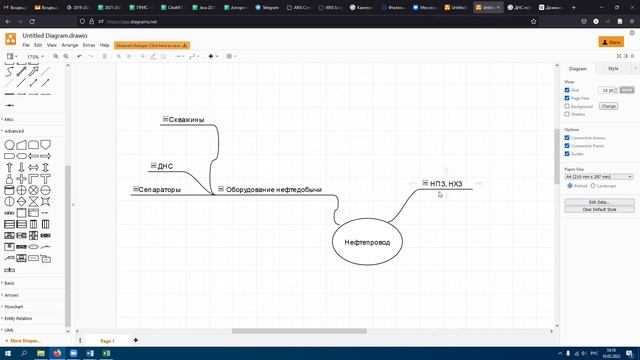Expand the Arrows shapes section
The image size is (640, 360).
click(11, 295)
